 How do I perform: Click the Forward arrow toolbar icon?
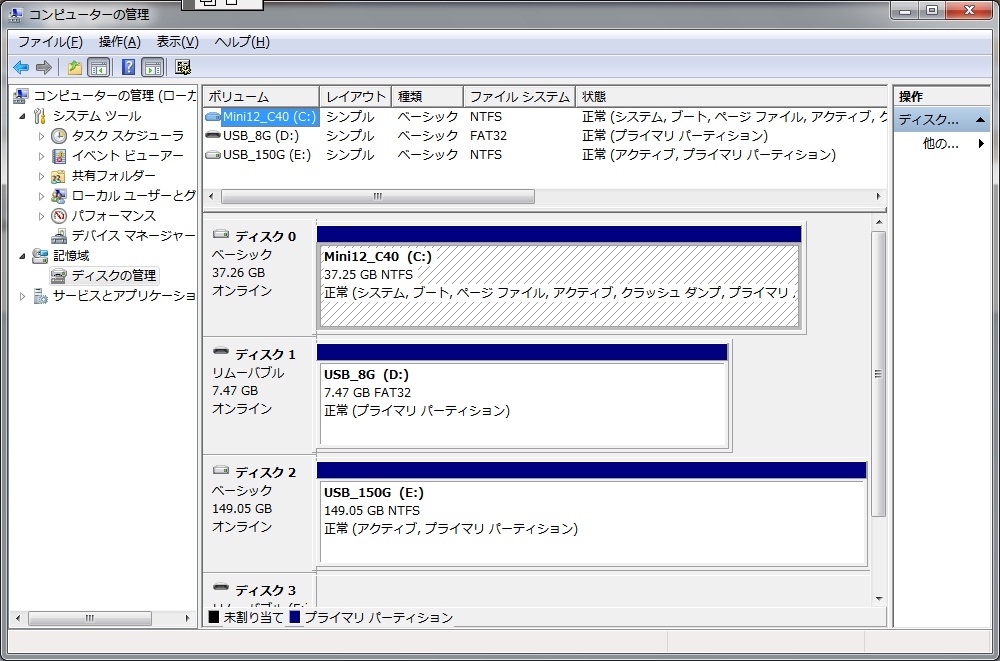(x=43, y=67)
